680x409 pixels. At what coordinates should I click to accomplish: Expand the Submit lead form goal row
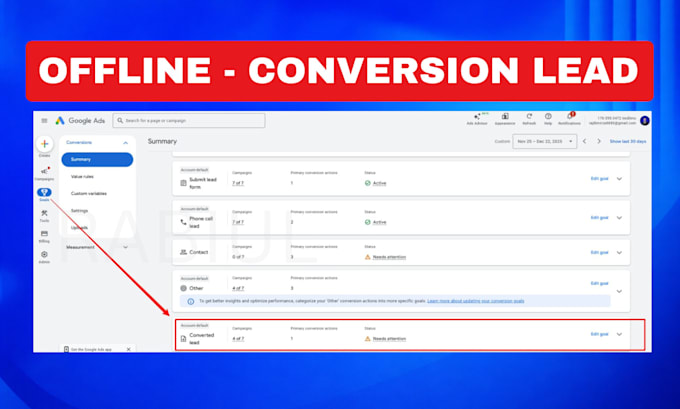[619, 179]
